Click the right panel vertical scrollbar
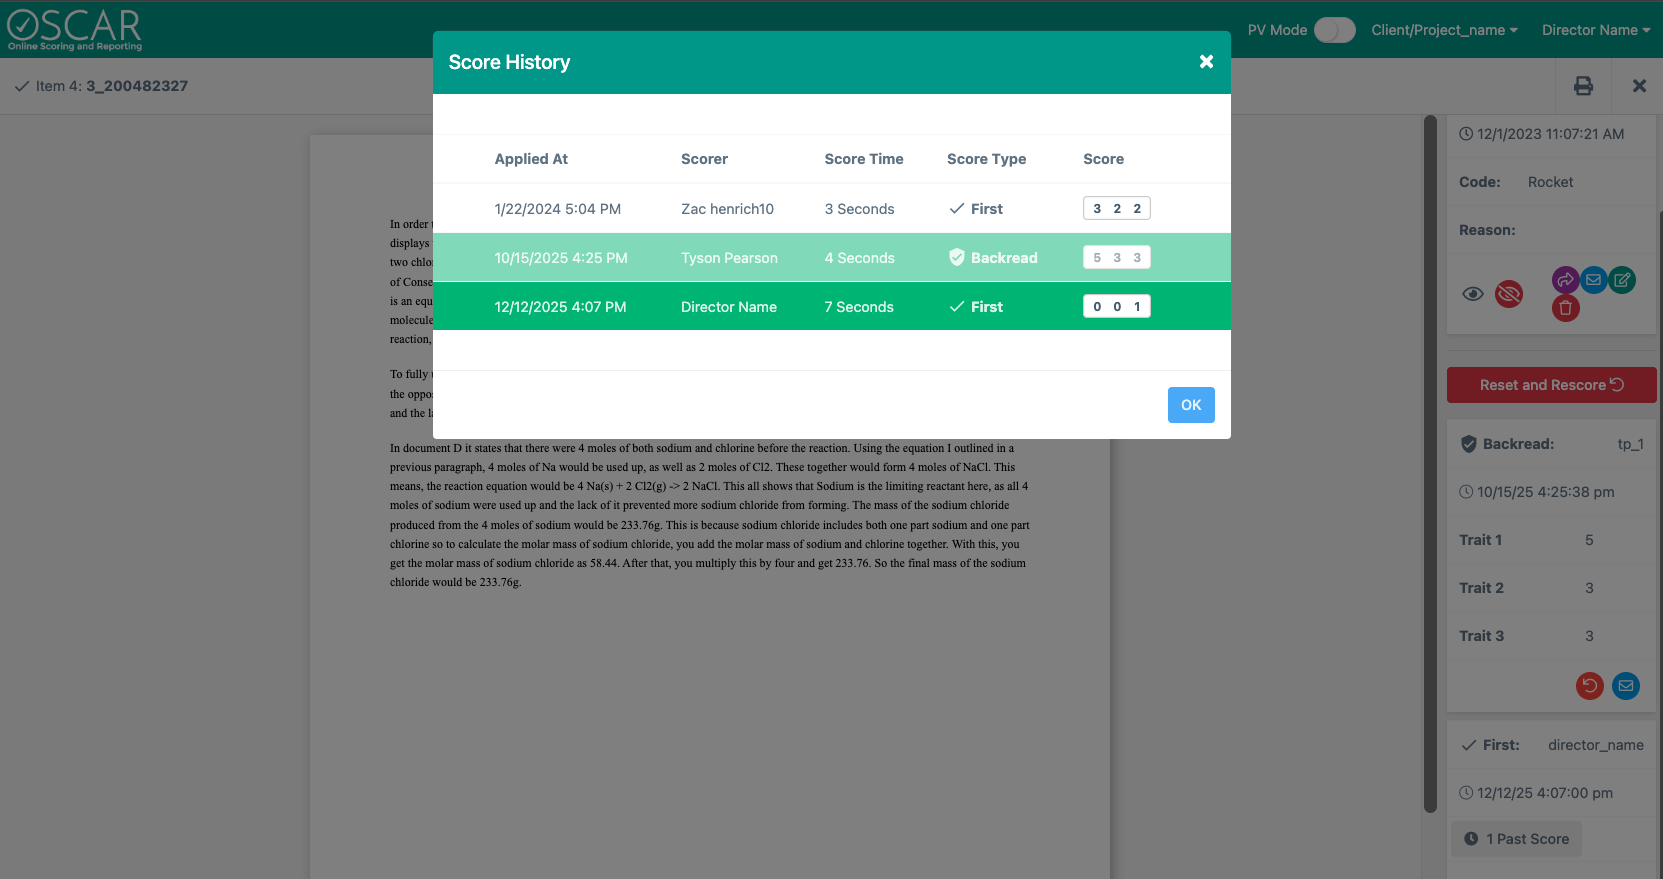The width and height of the screenshot is (1663, 879). coord(1430,460)
